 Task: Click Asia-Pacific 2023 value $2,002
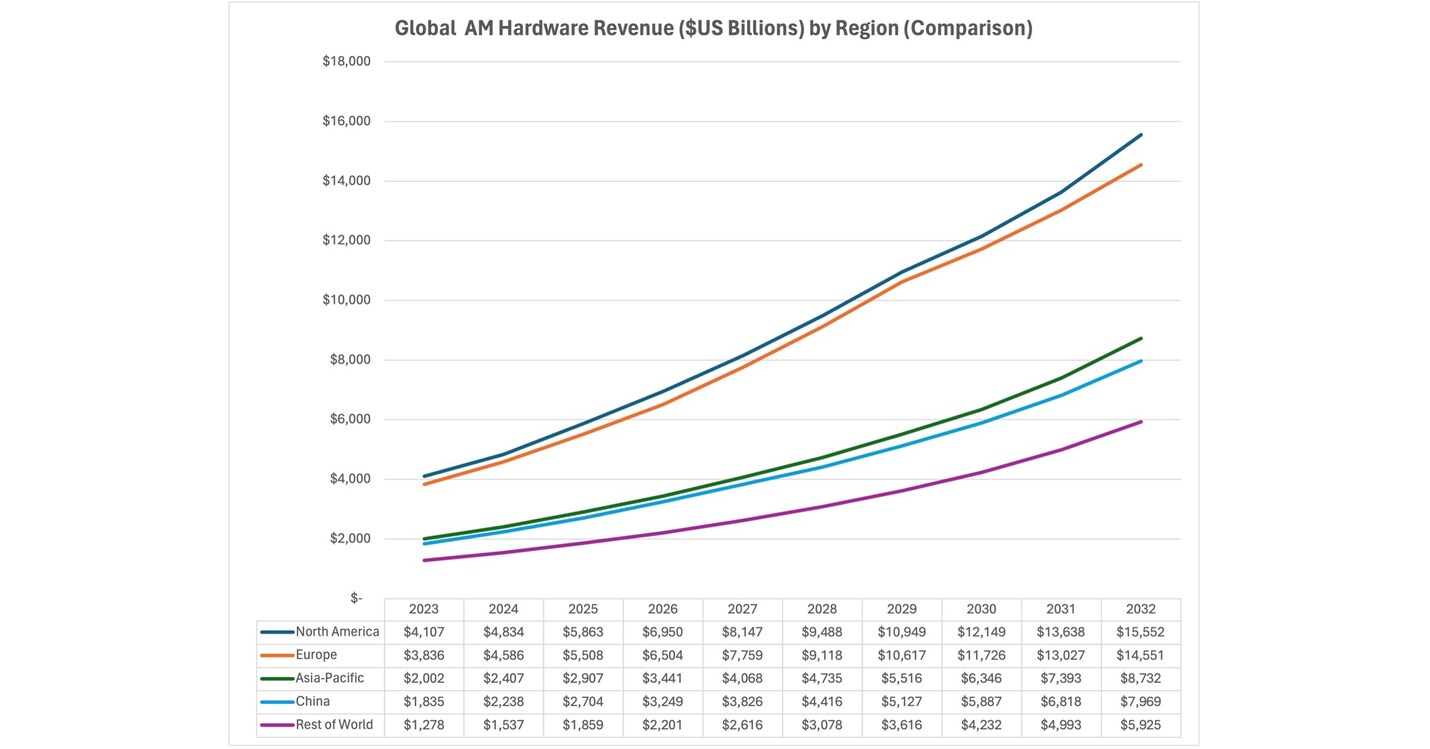424,678
